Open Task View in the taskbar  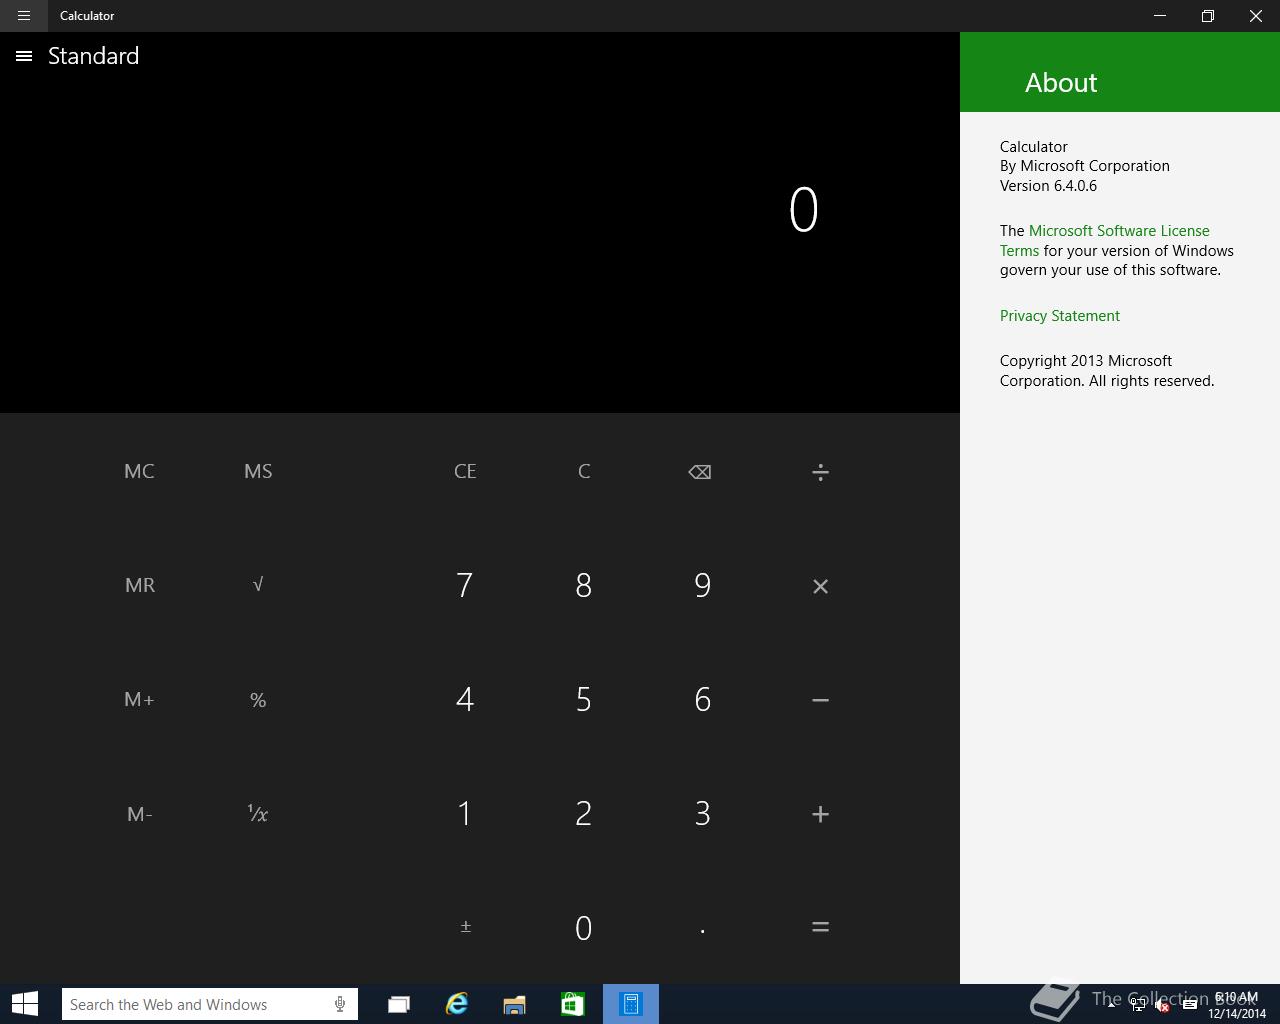(x=398, y=1004)
